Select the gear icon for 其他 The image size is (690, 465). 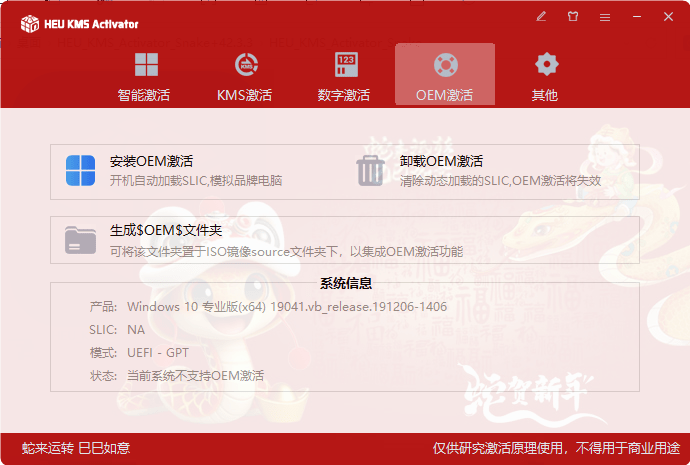(x=545, y=65)
